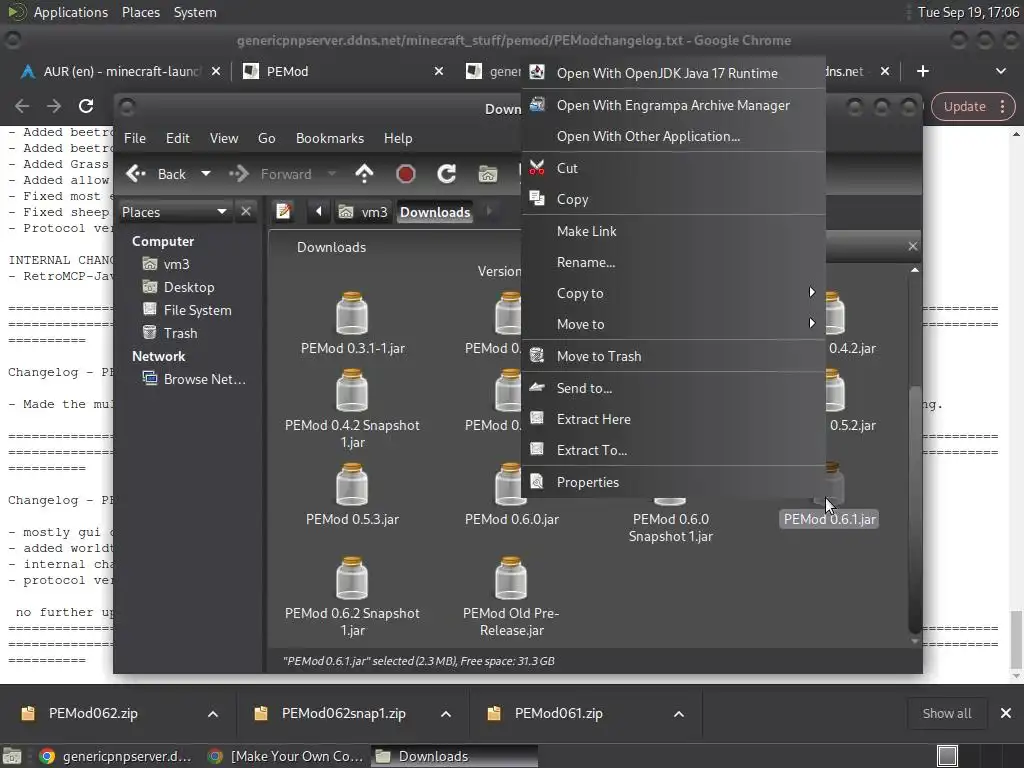This screenshot has width=1024, height=768.
Task: Open the Help menu
Action: (x=398, y=138)
